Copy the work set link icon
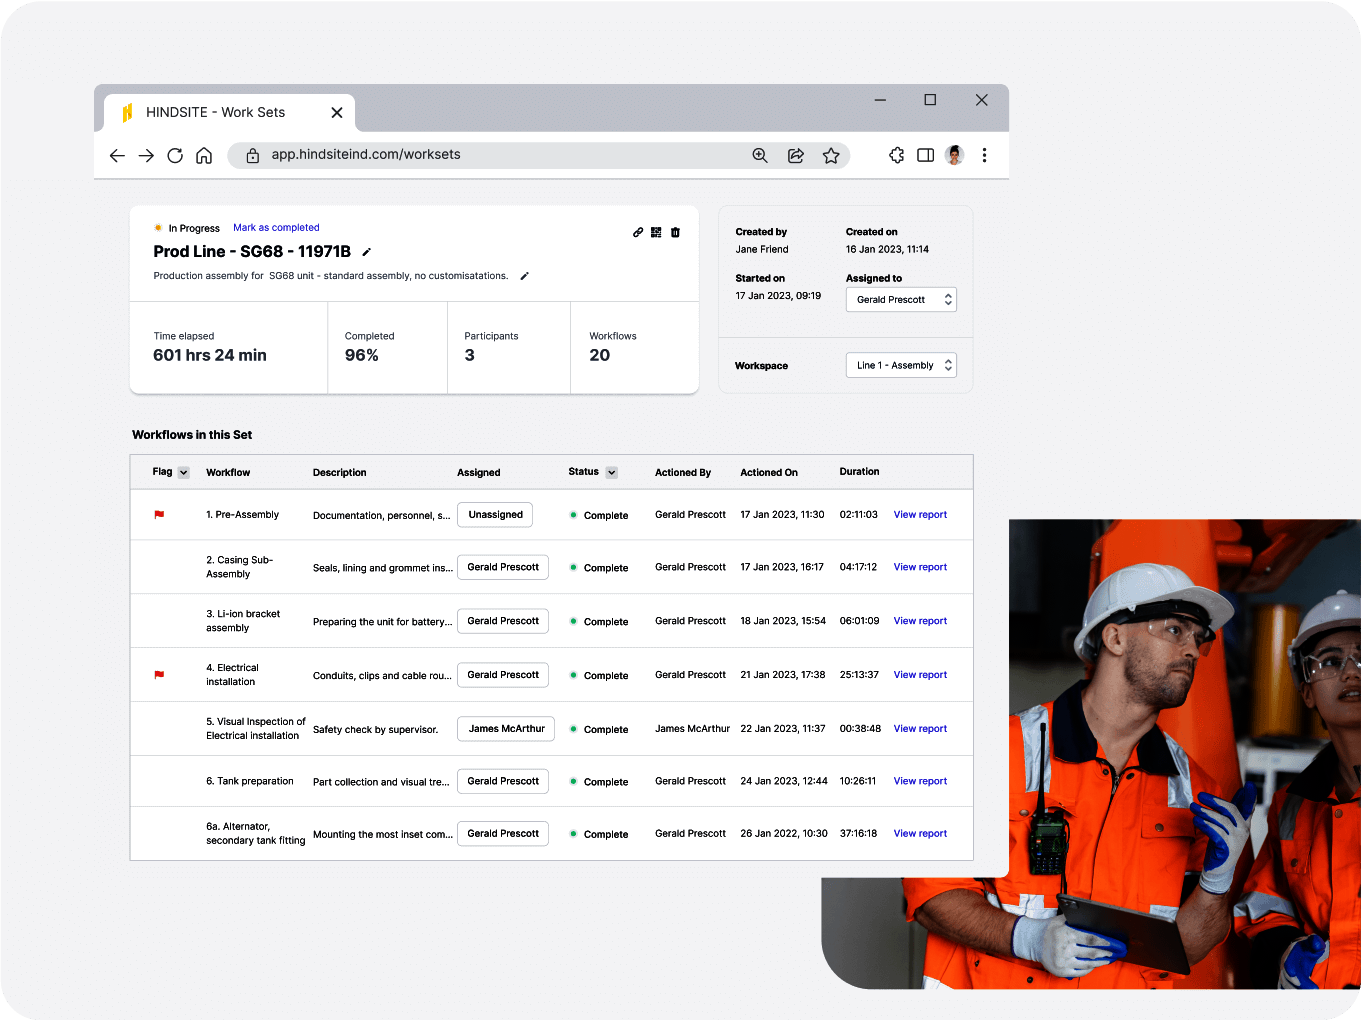The height and width of the screenshot is (1020, 1361). click(x=638, y=232)
